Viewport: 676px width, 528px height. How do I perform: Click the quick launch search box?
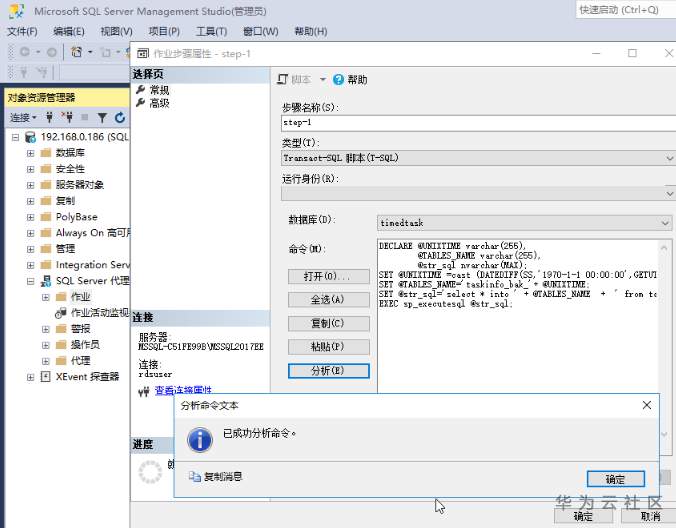pos(625,9)
